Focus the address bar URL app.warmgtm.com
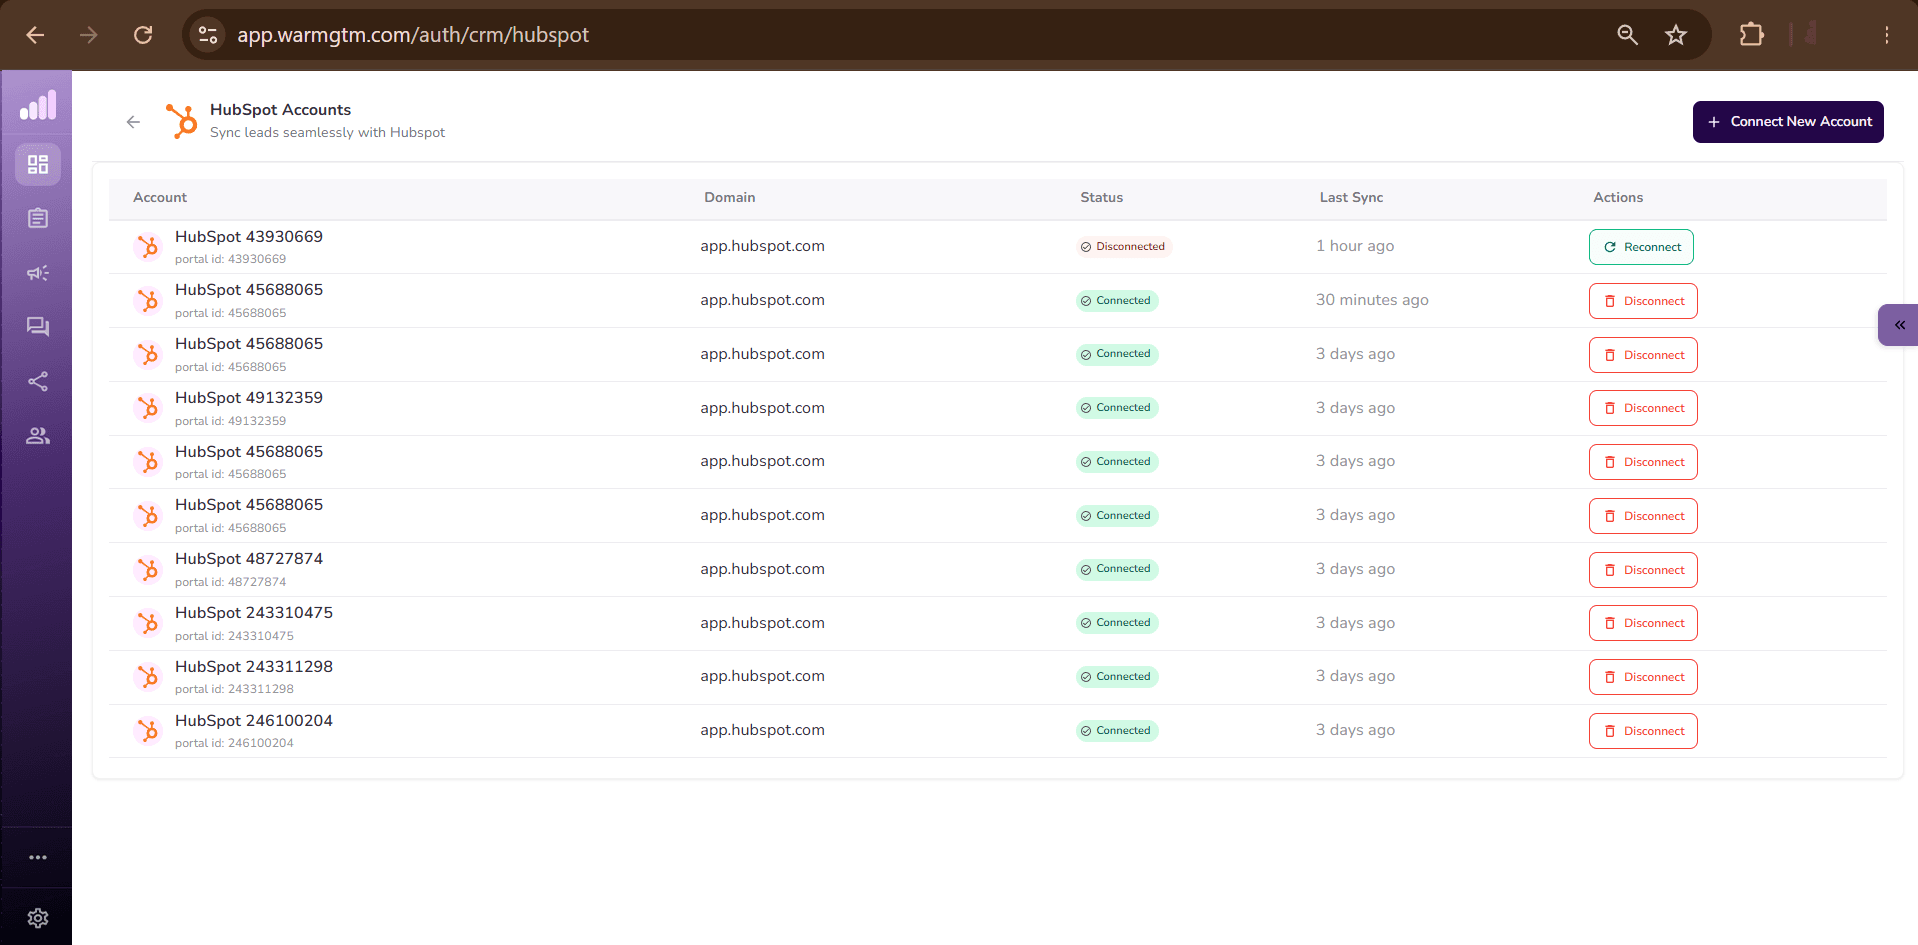The width and height of the screenshot is (1918, 945). tap(413, 35)
